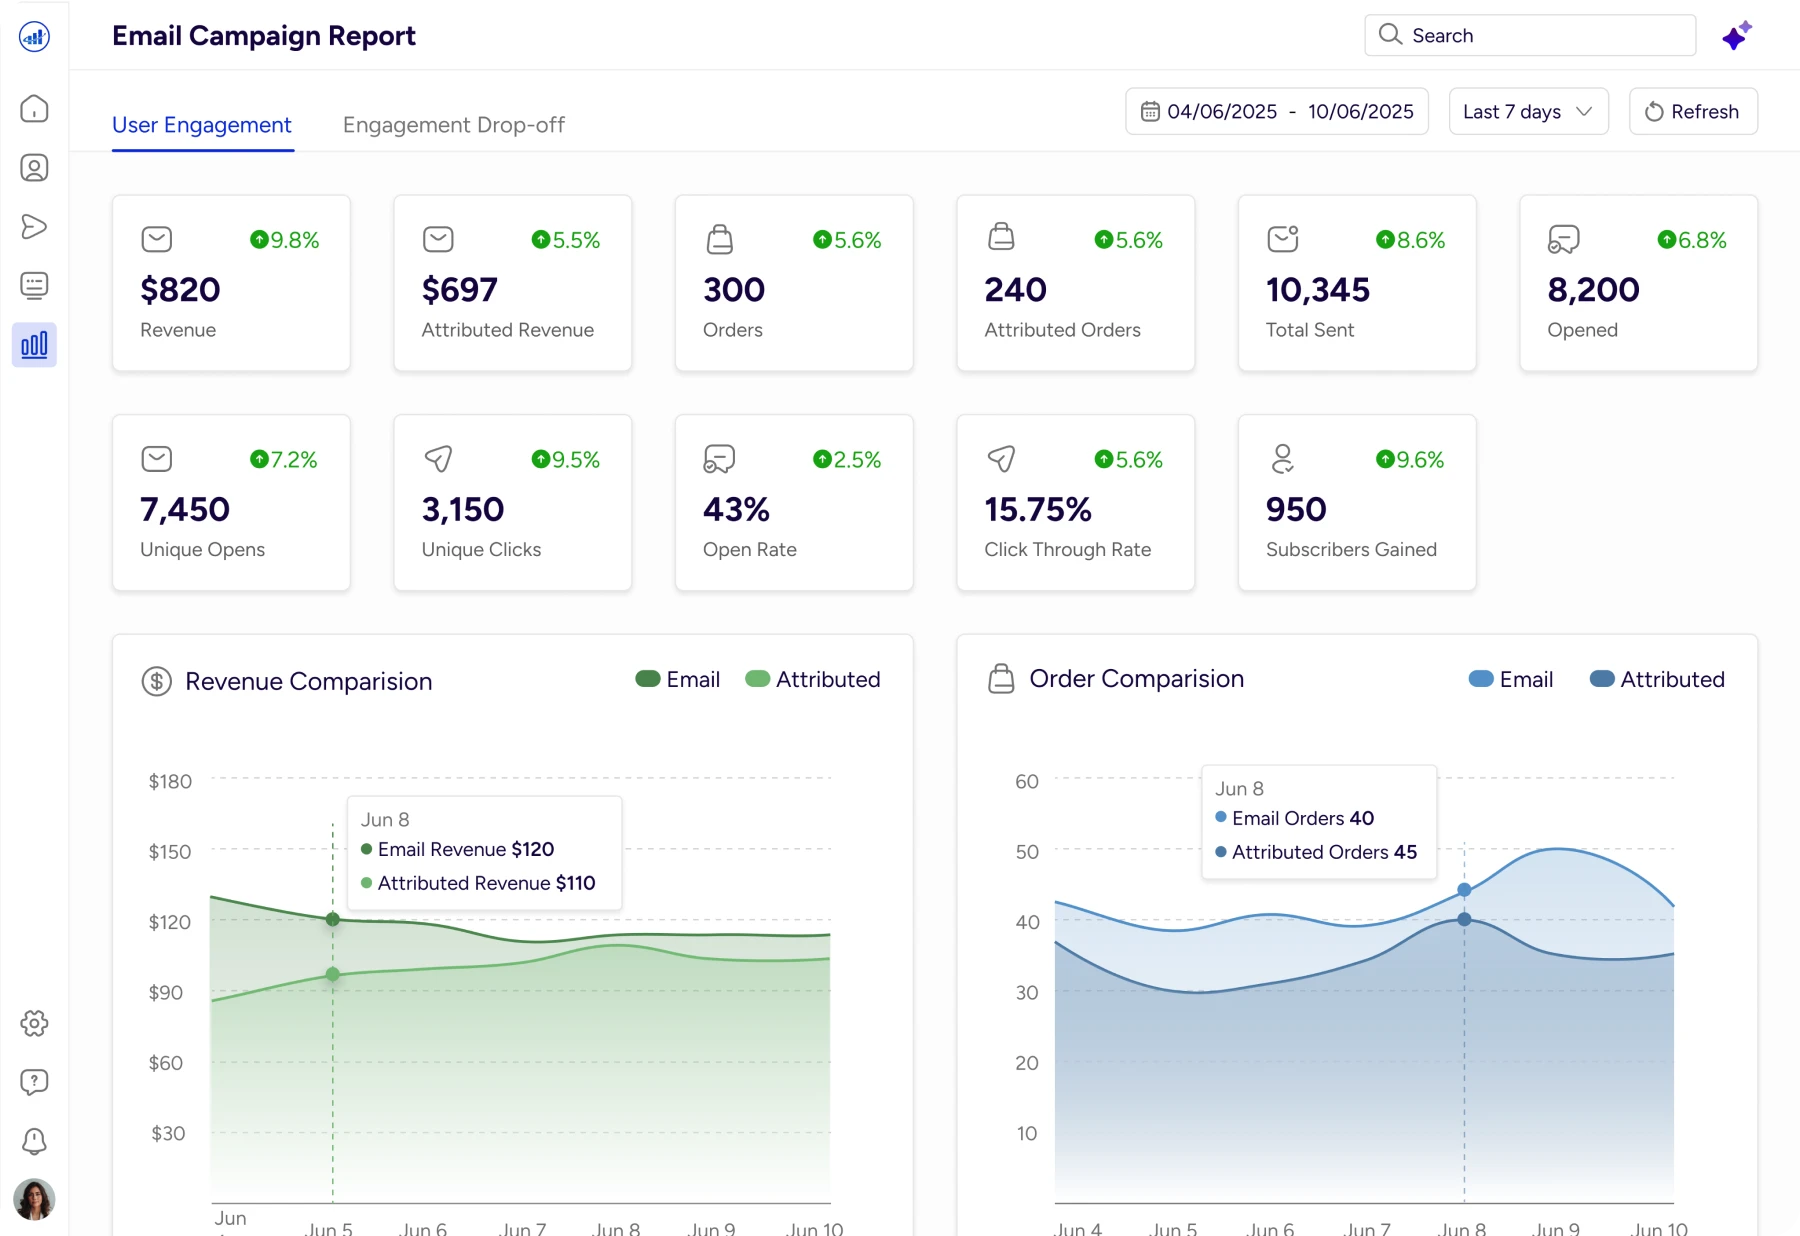Click the Revenue $820 metric card
Image resolution: width=1800 pixels, height=1236 pixels.
click(231, 284)
